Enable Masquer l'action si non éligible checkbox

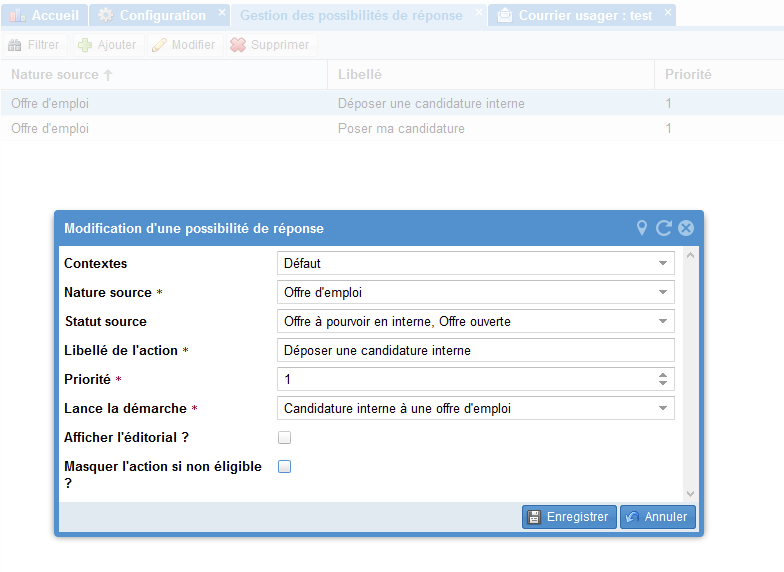click(x=285, y=467)
